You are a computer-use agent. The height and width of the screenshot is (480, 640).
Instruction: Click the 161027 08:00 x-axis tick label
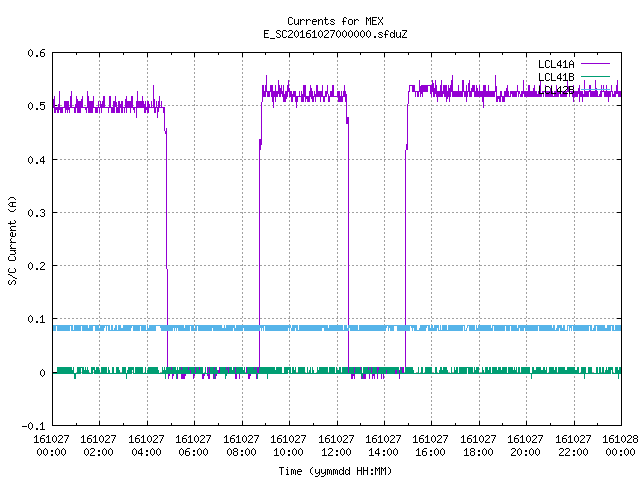tap(241, 446)
